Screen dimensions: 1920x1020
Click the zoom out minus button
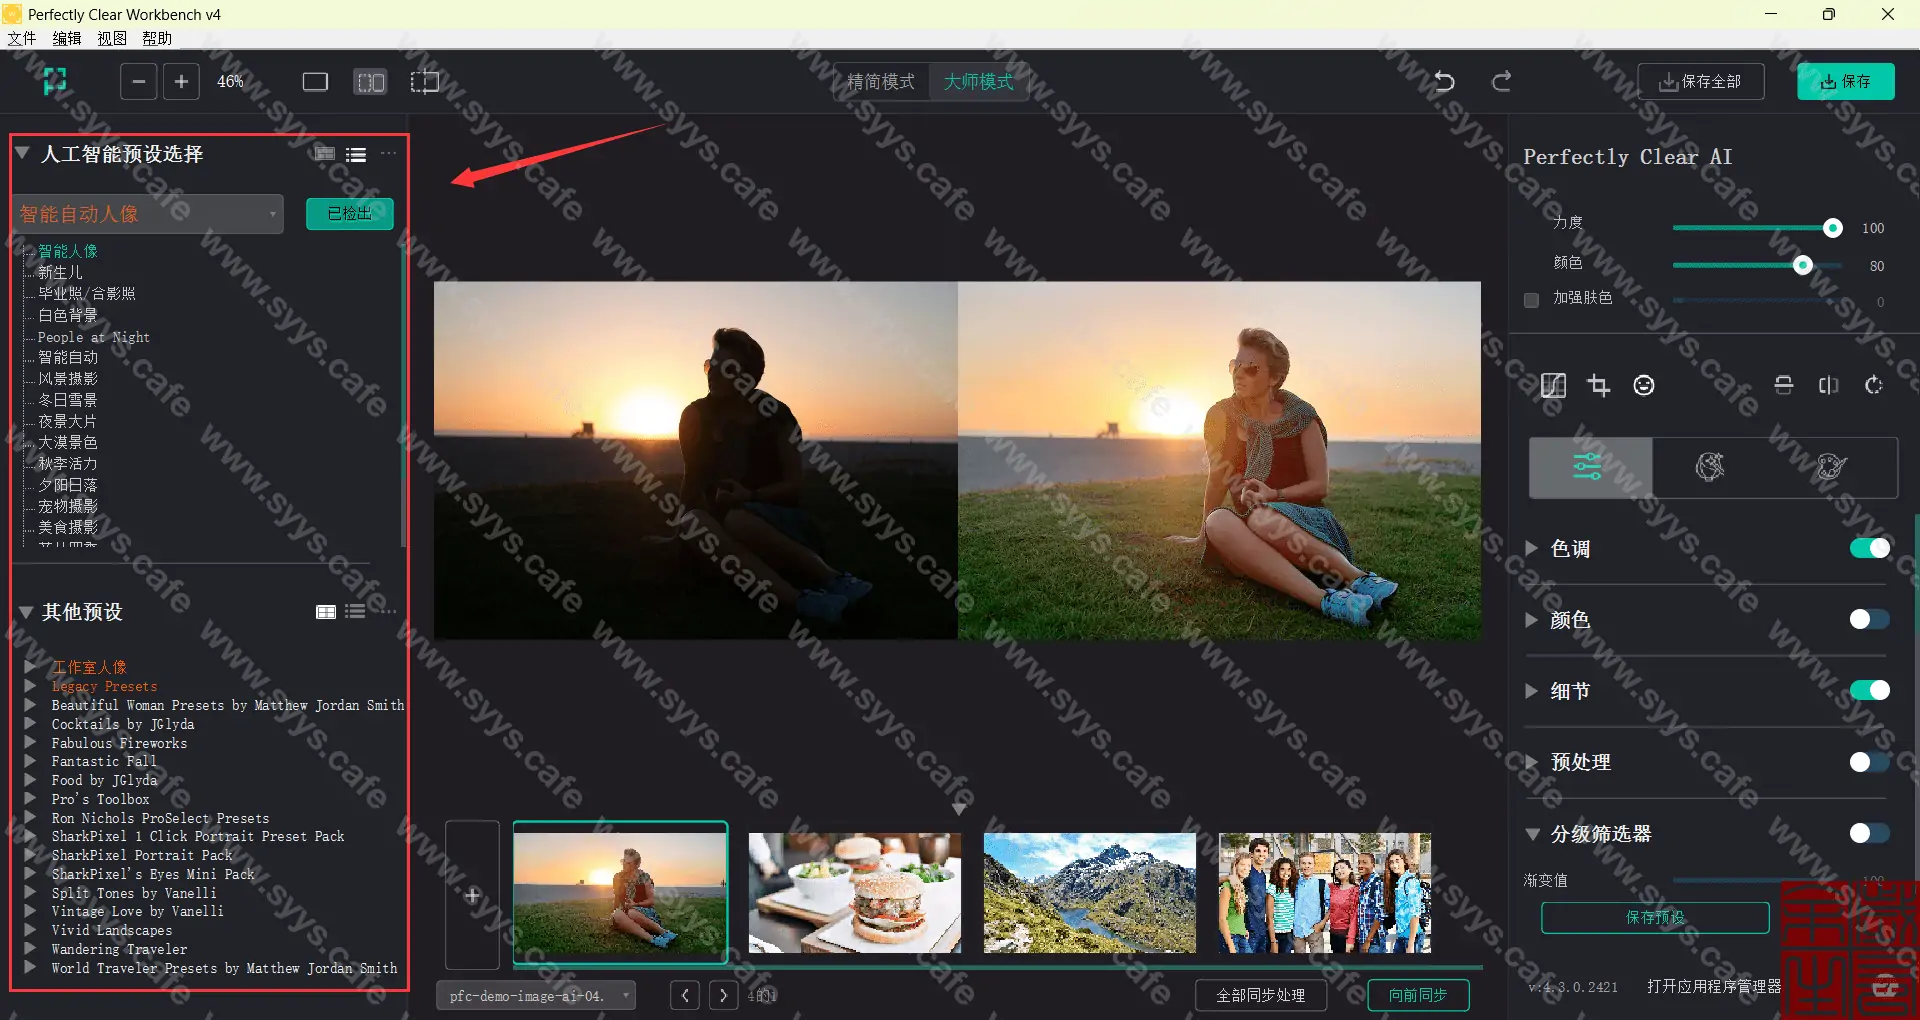pos(139,82)
